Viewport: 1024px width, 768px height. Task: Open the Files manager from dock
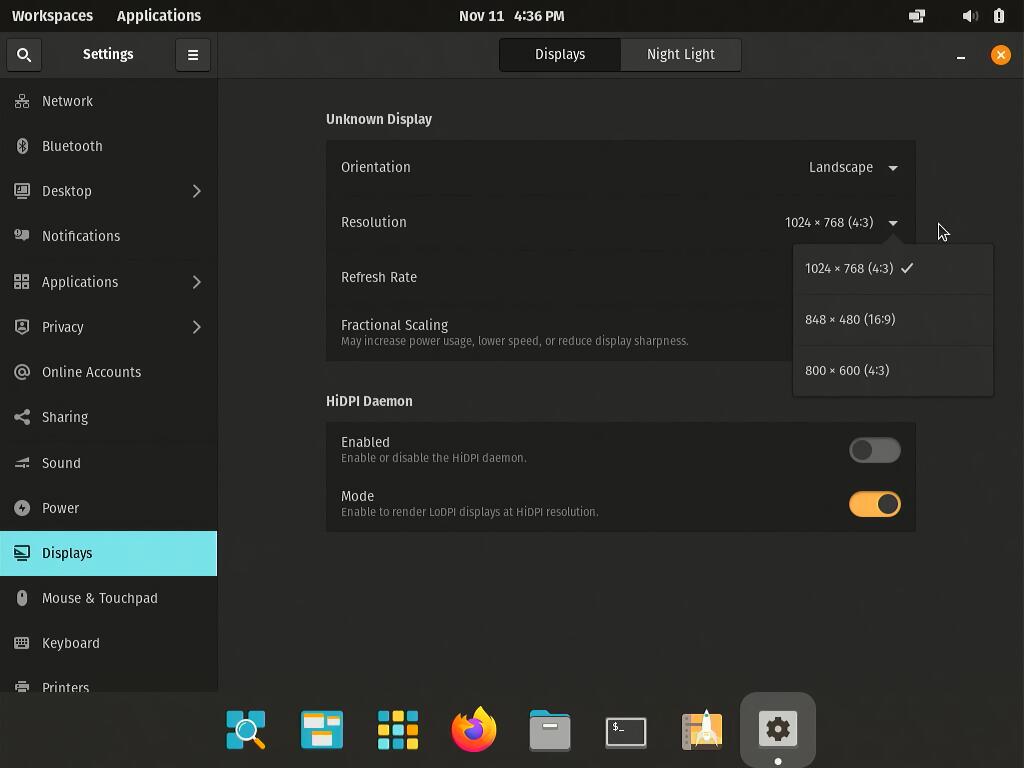550,730
